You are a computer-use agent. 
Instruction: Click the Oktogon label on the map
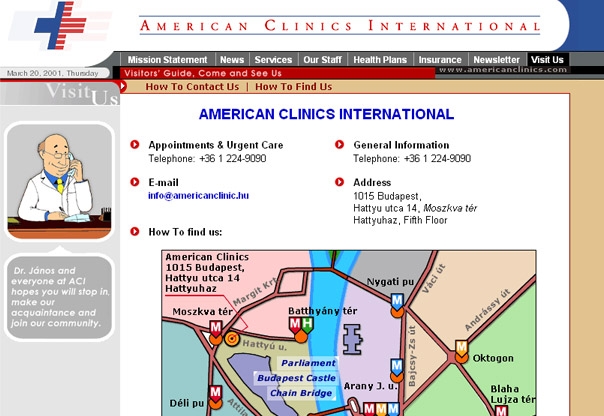pos(493,358)
